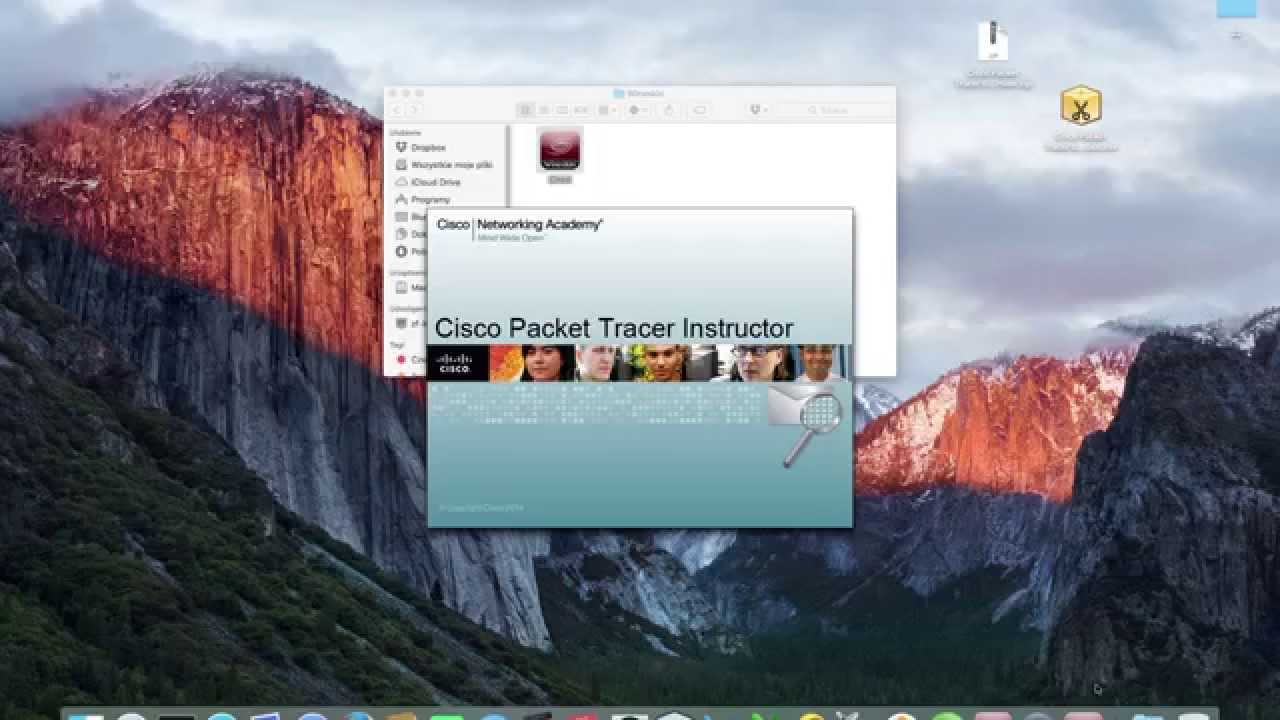Select Dropbox in the Finder sidebar
The height and width of the screenshot is (720, 1280).
click(x=428, y=147)
